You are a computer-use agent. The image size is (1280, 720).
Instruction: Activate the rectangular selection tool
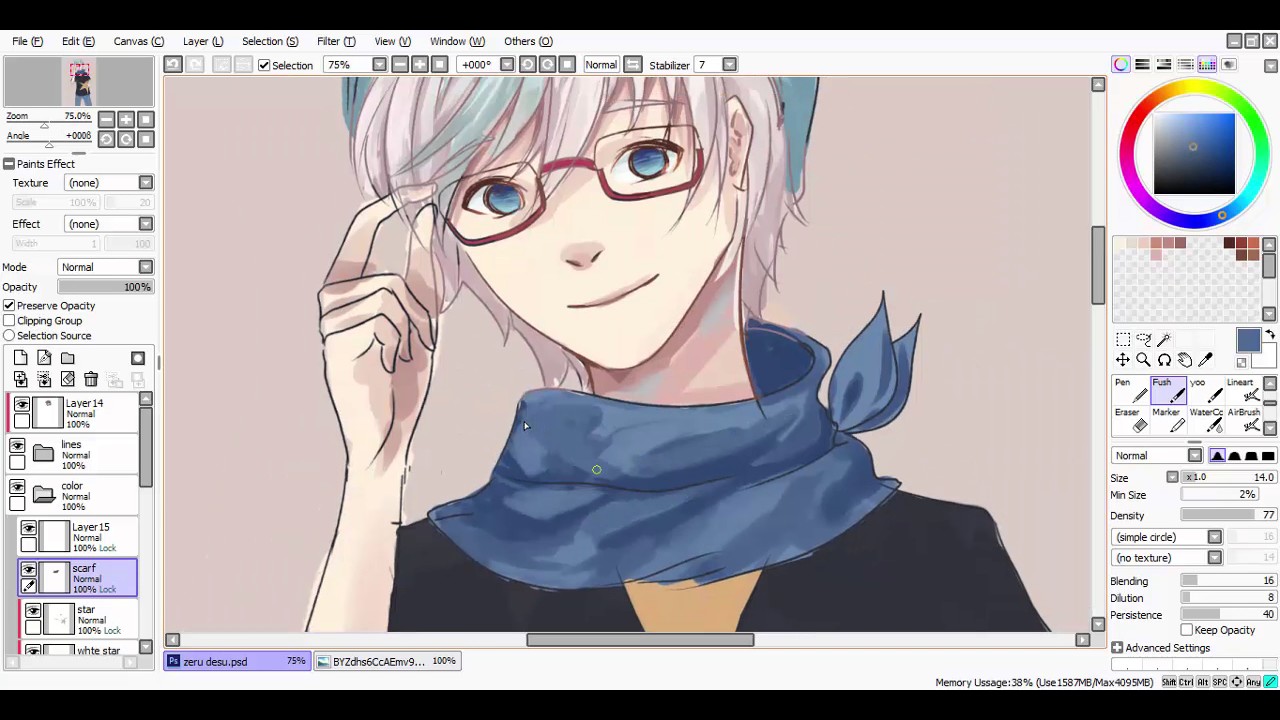tap(1123, 340)
